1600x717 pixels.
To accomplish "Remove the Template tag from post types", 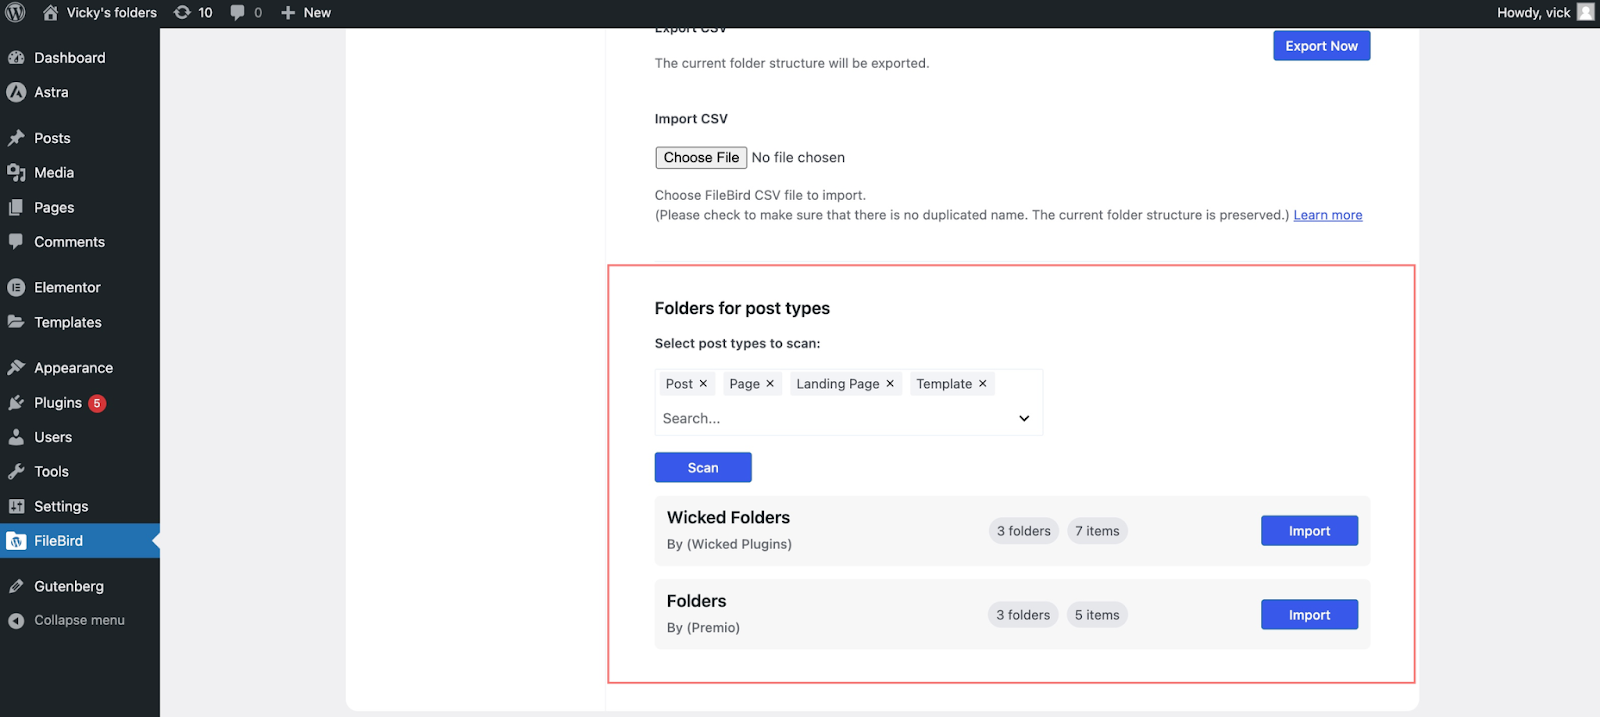I will (983, 384).
